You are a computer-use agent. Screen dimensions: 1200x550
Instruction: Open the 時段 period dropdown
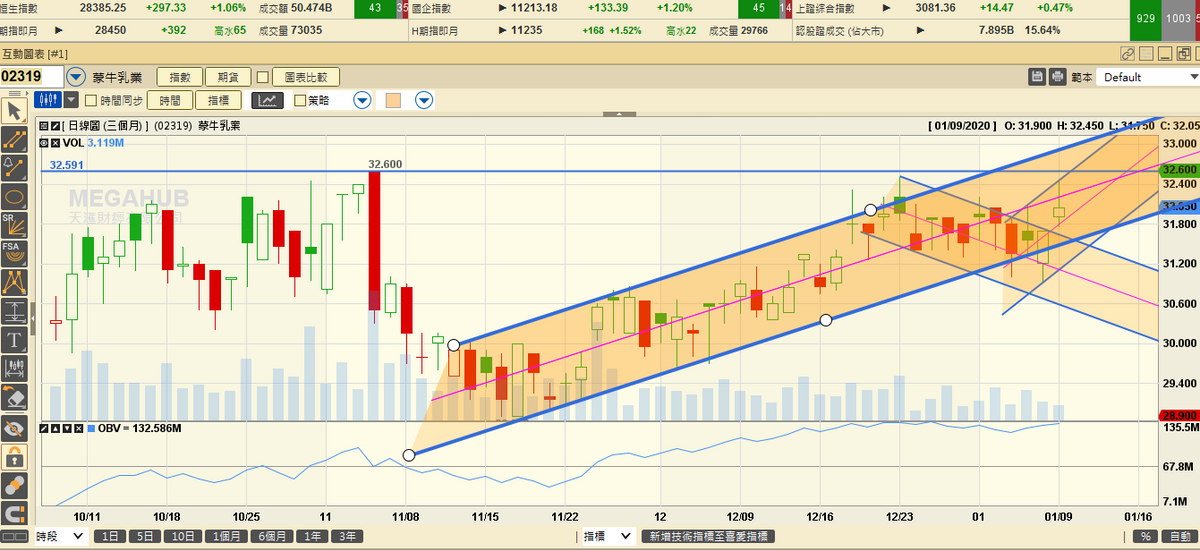click(60, 537)
